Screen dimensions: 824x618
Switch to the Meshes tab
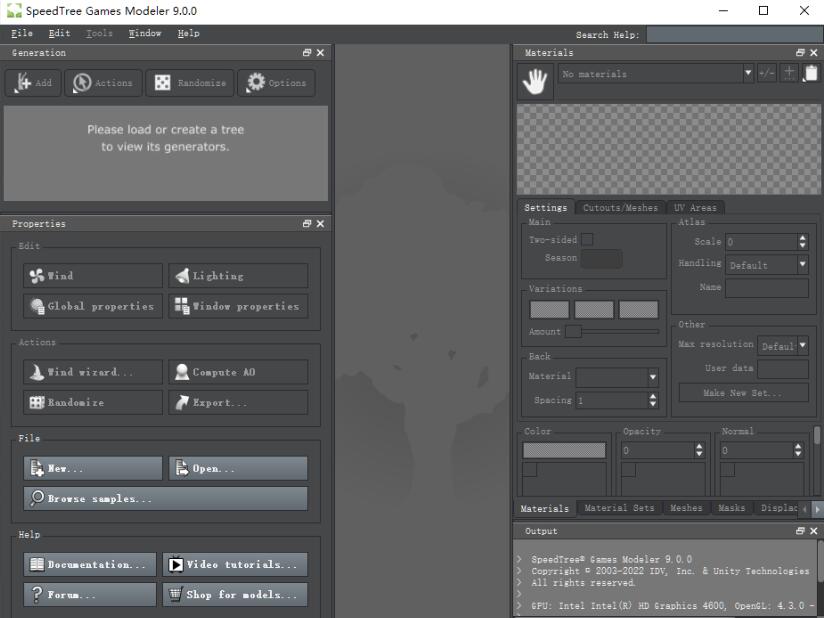click(x=686, y=508)
